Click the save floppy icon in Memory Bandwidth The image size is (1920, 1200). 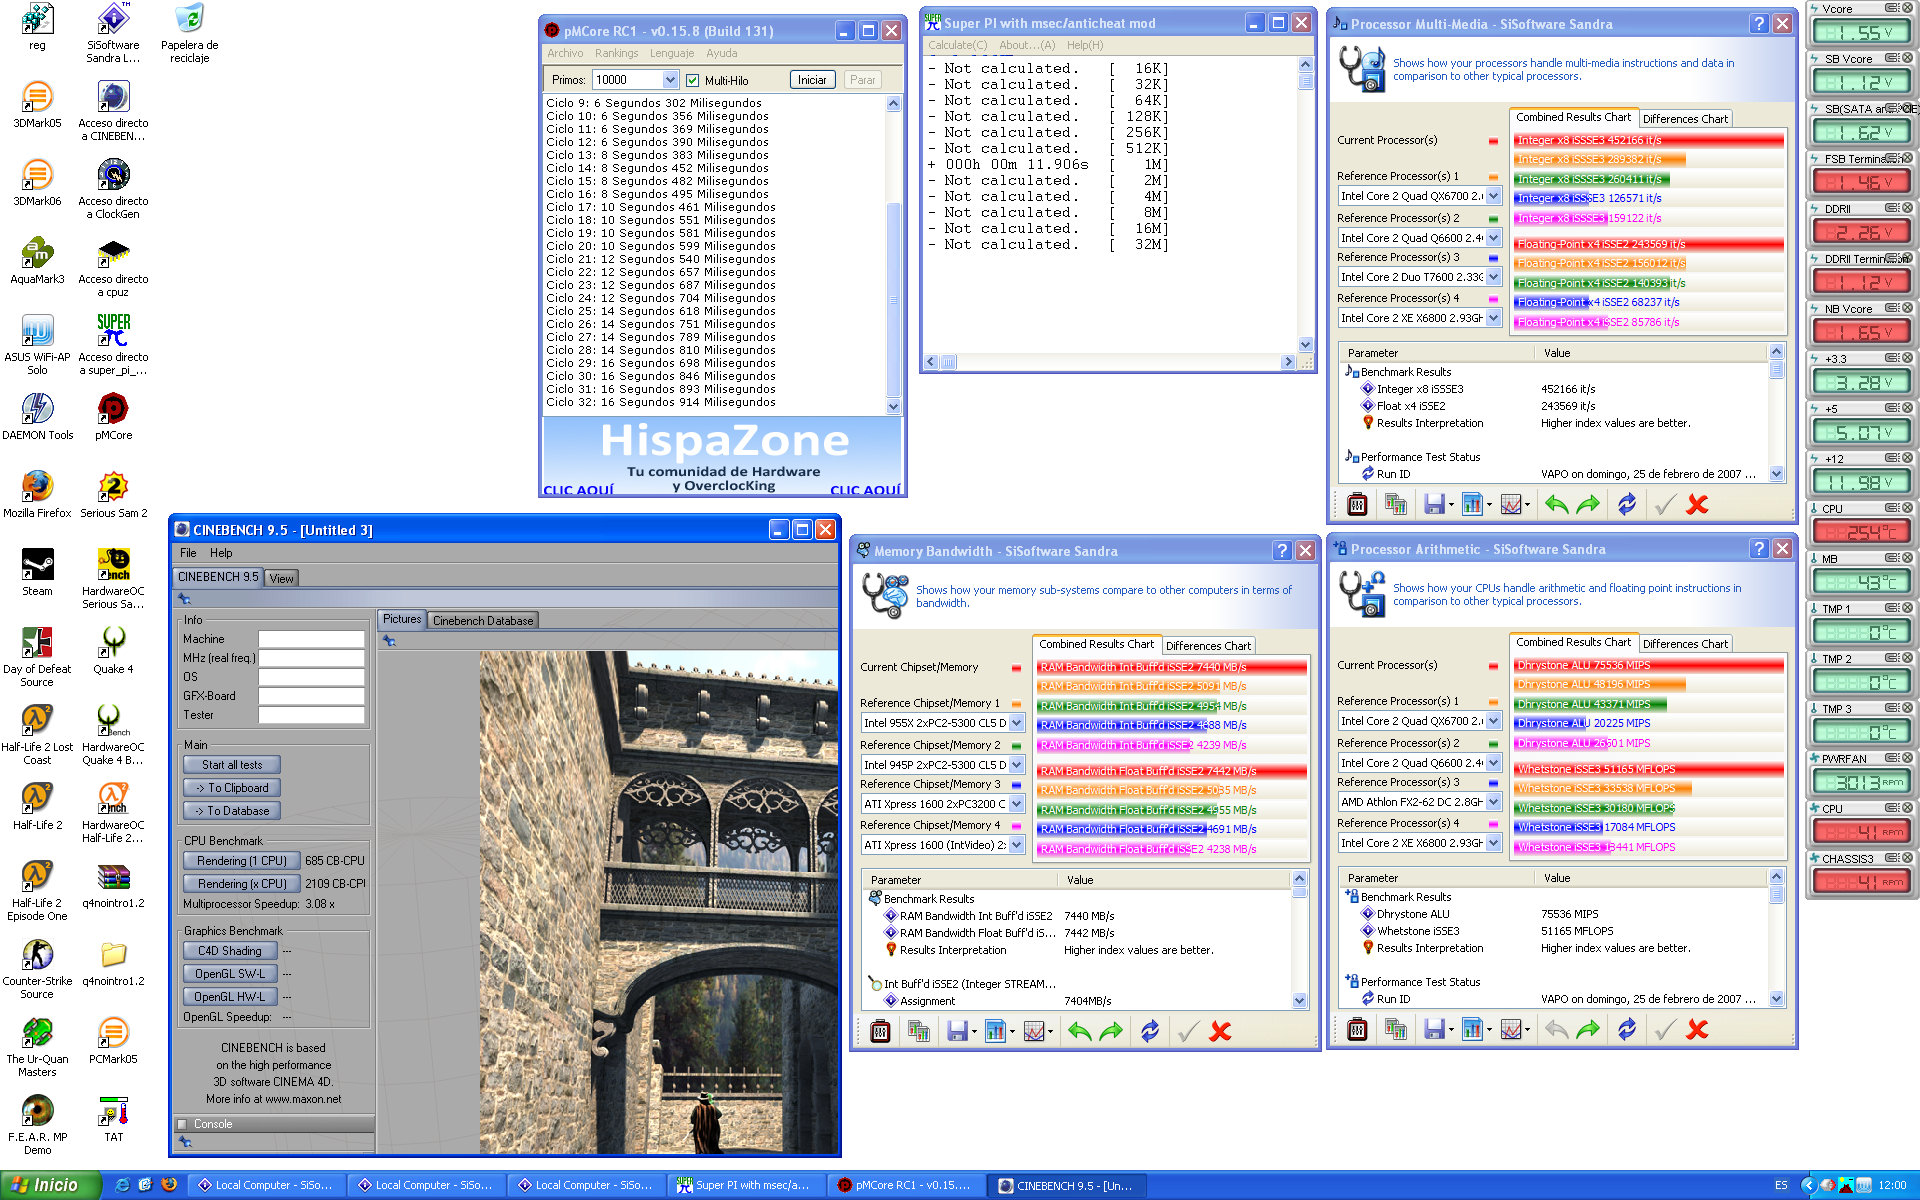pos(957,1031)
